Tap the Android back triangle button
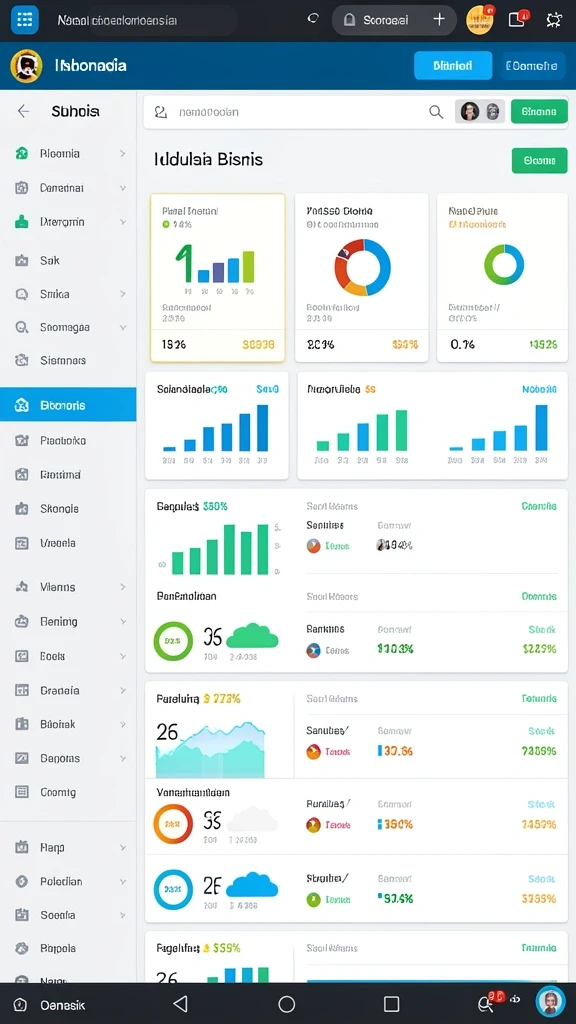576x1024 pixels. [x=180, y=1004]
